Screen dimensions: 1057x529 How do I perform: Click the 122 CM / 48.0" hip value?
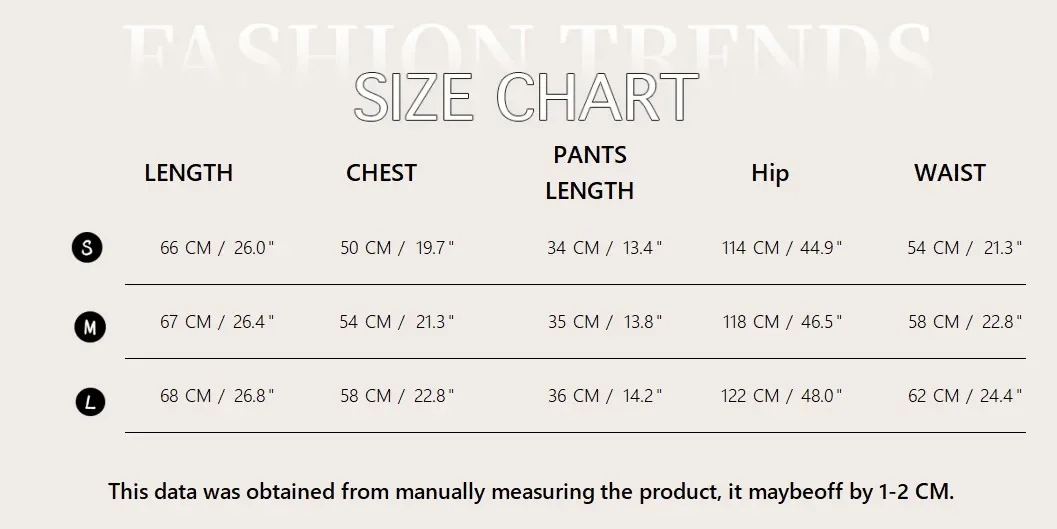(782, 396)
